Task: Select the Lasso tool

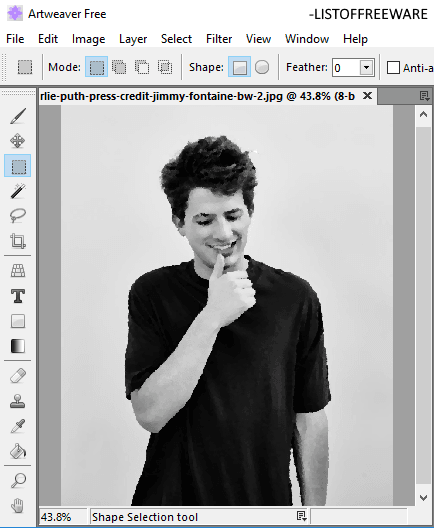Action: [x=18, y=216]
